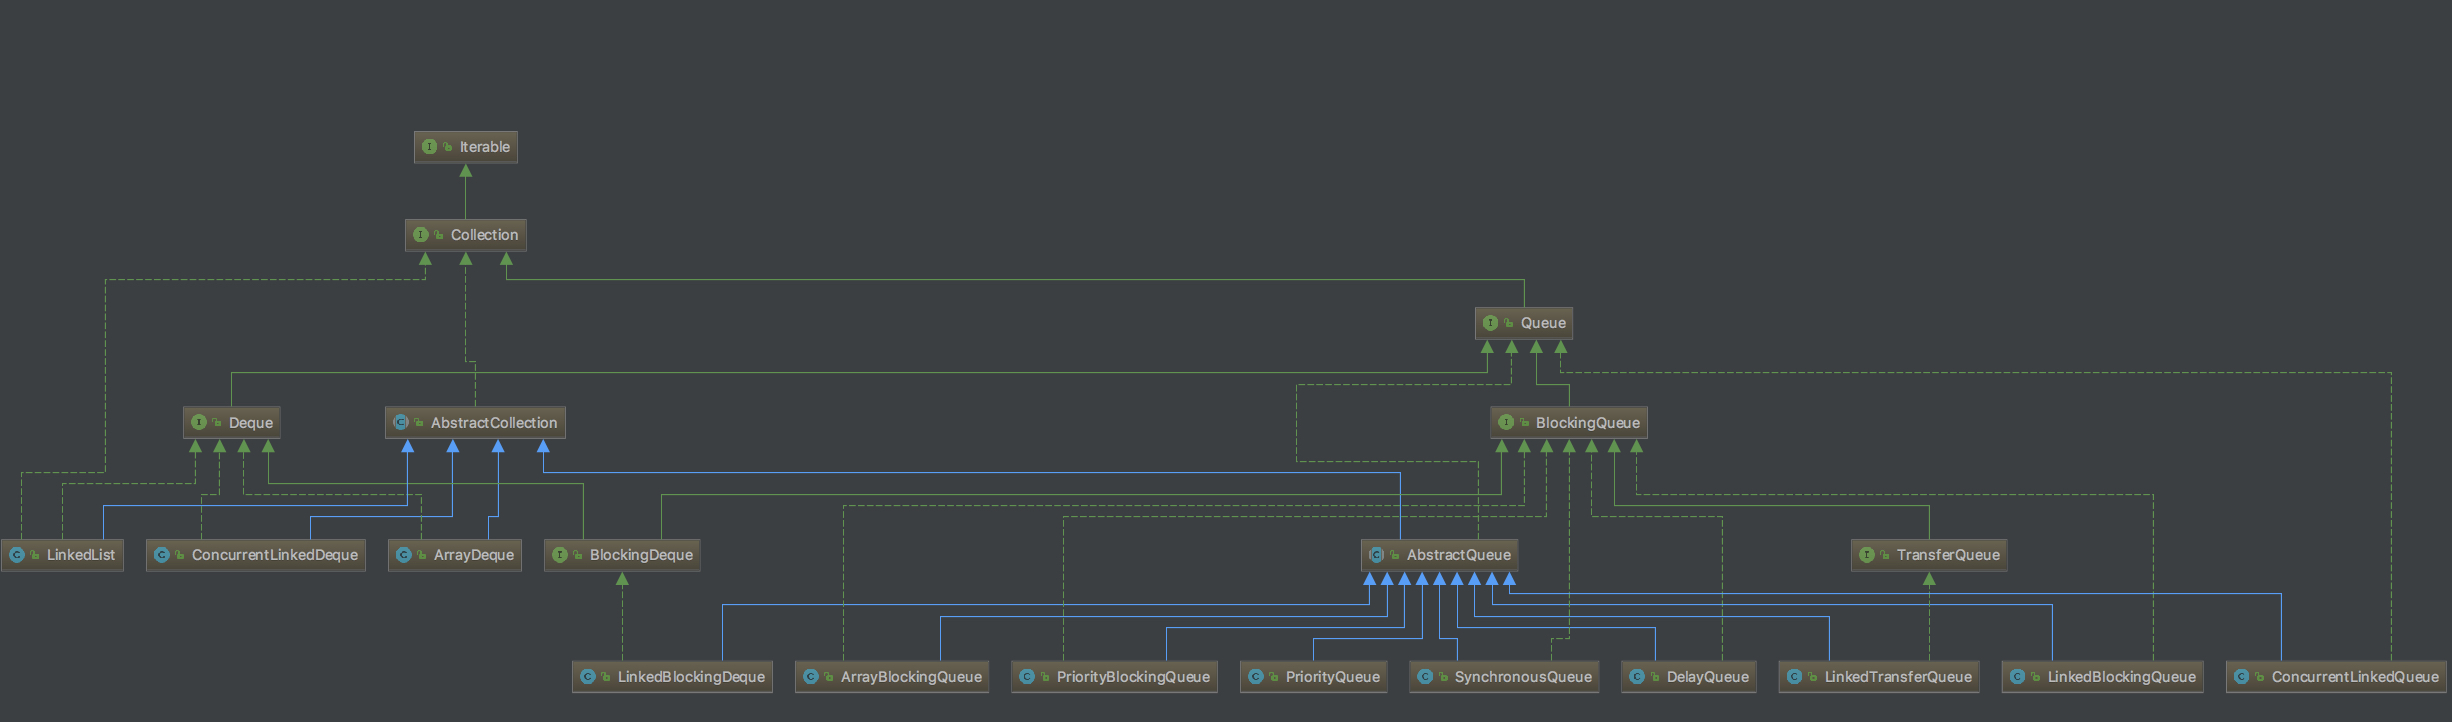The image size is (2452, 722).
Task: Select the 'BlockingDeque' label text
Action: coord(641,555)
